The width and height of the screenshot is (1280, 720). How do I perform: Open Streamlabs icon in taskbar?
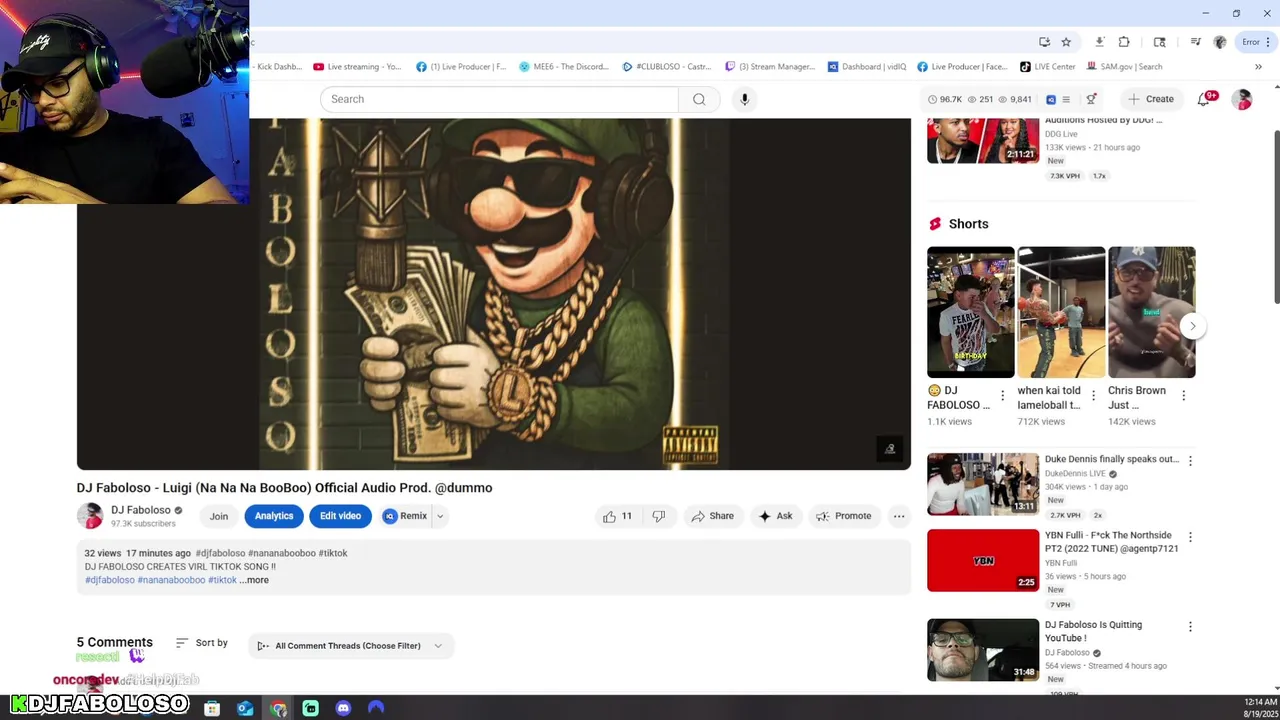[x=310, y=708]
